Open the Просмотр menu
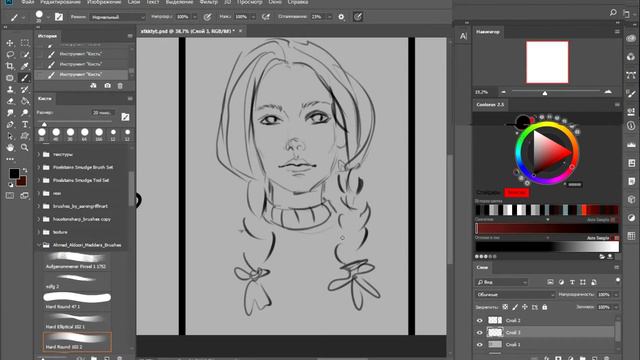The height and width of the screenshot is (360, 640). 250,2
